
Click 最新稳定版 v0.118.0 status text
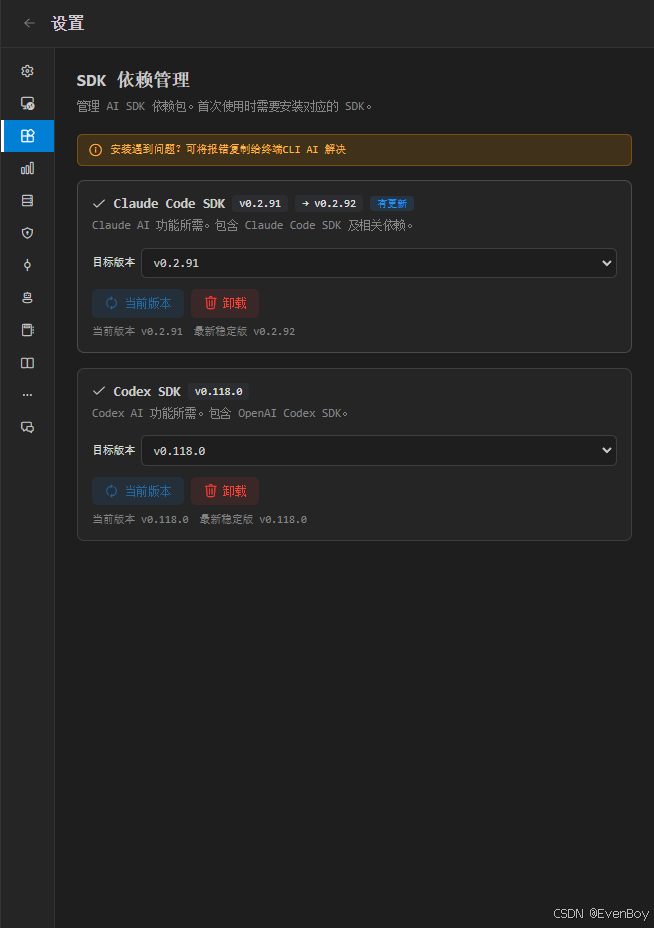pos(253,520)
